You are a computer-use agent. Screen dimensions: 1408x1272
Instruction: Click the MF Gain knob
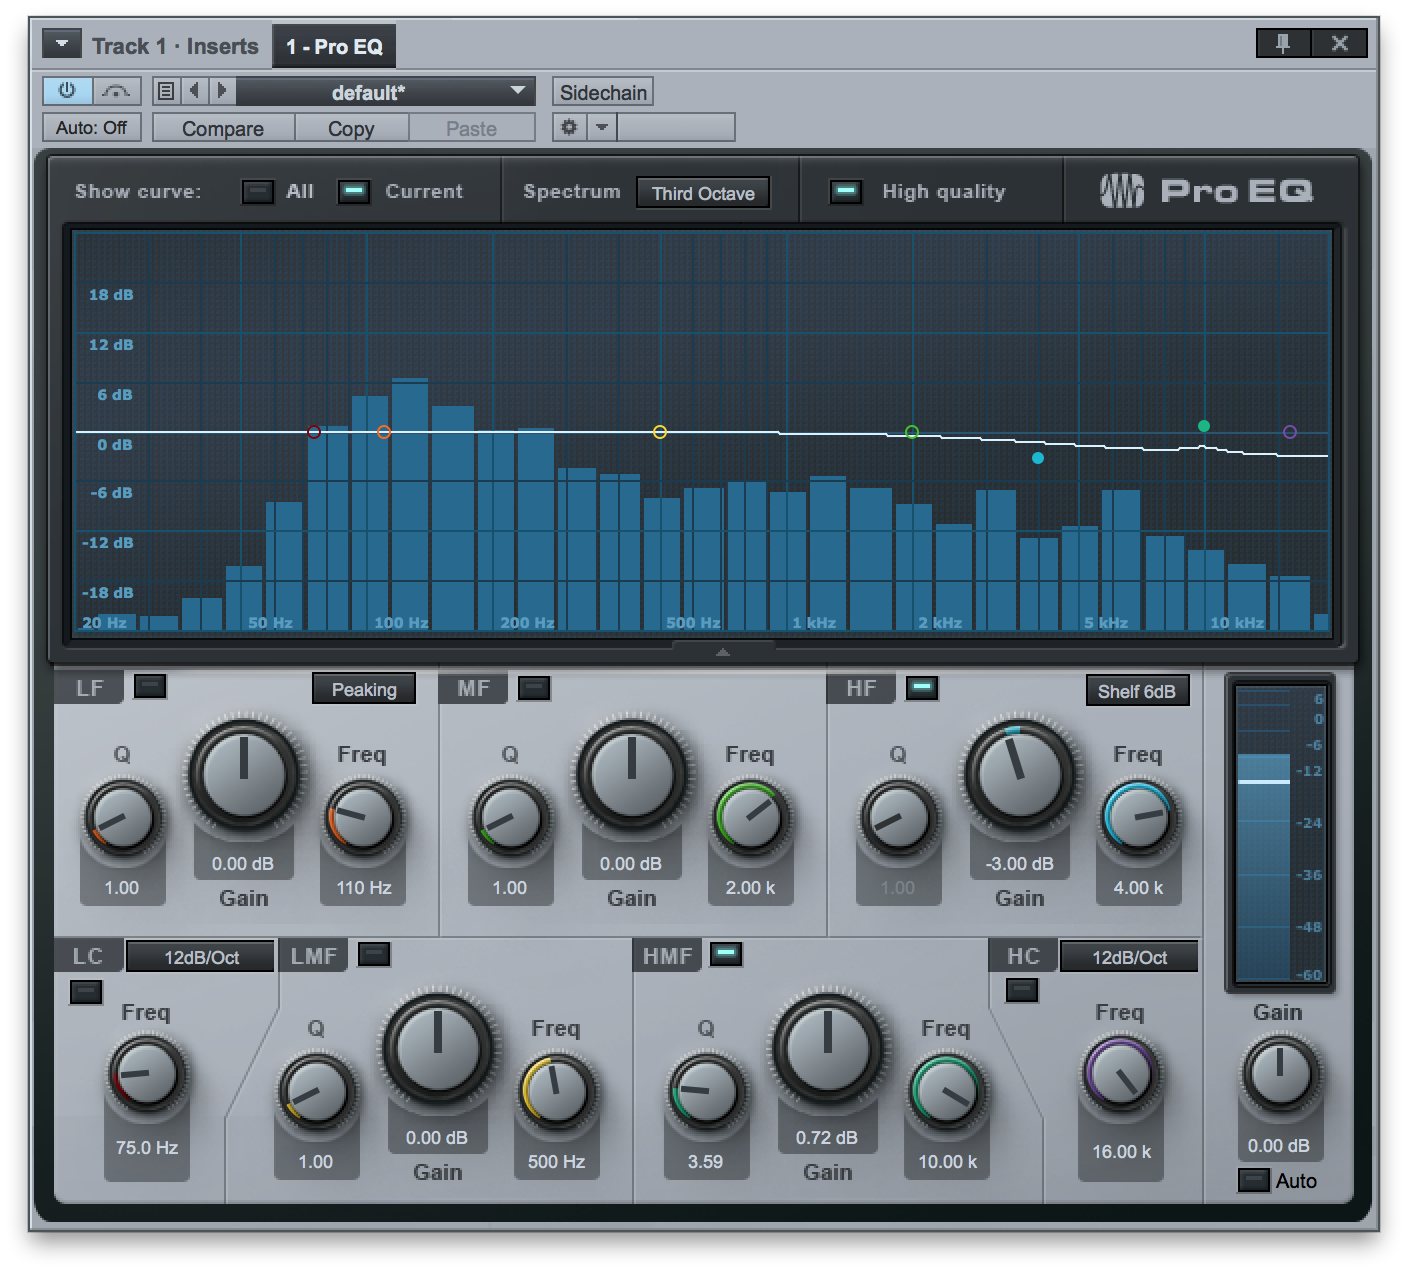click(632, 773)
